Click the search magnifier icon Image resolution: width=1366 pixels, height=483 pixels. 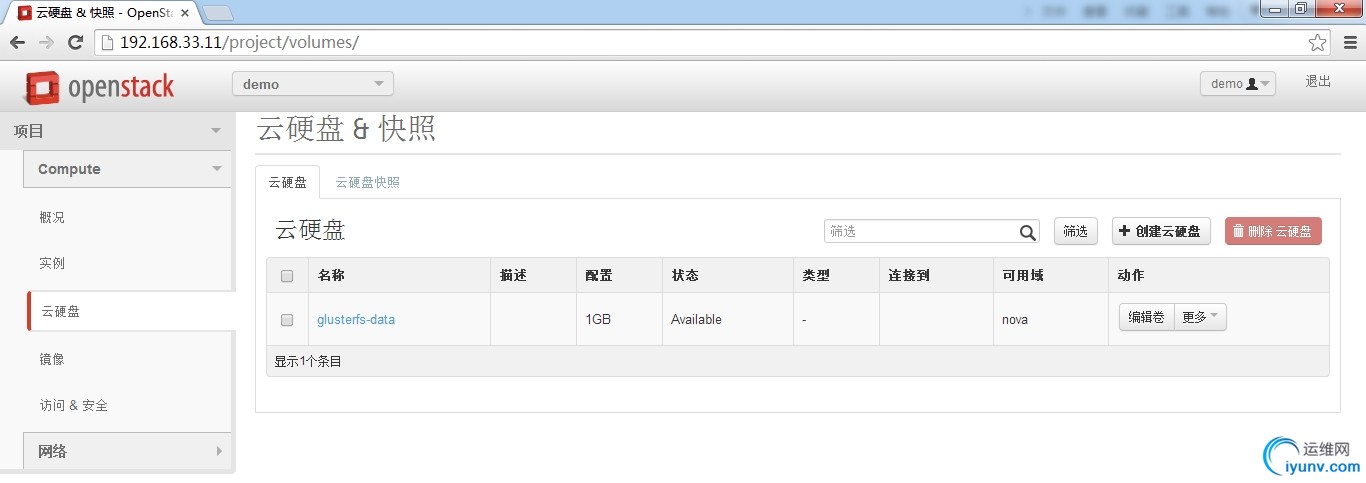(1027, 232)
